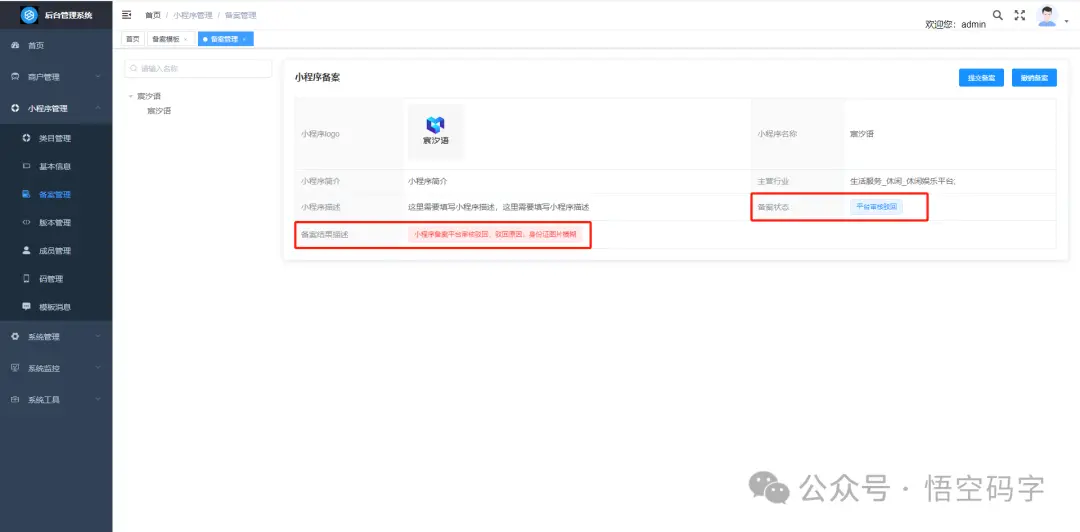This screenshot has height=532, width=1080.
Task: Open 首页 via its dashboard icon in sidebar
Action: [x=14, y=45]
